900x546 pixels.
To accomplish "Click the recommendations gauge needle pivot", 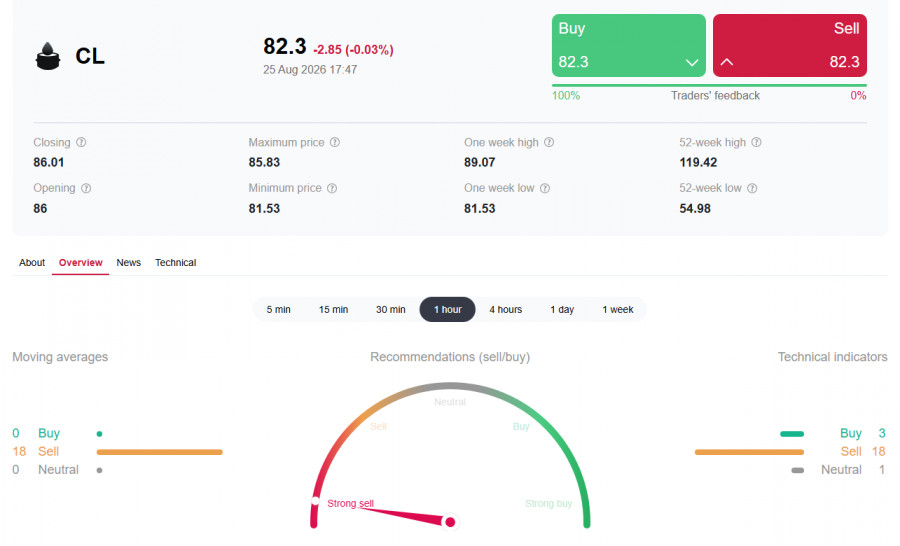I will click(451, 522).
